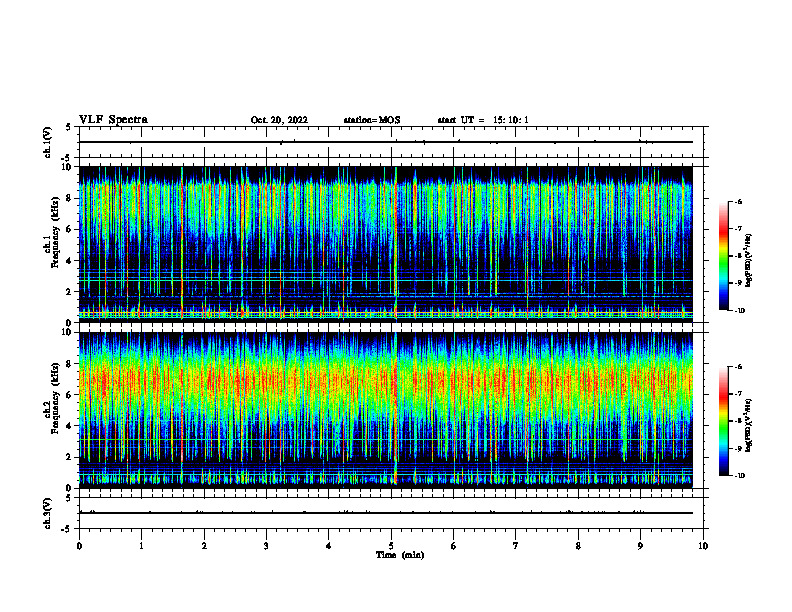Screen dimensions: 792x612
Task: Click the "7" tick on the time axis
Action: (516, 546)
